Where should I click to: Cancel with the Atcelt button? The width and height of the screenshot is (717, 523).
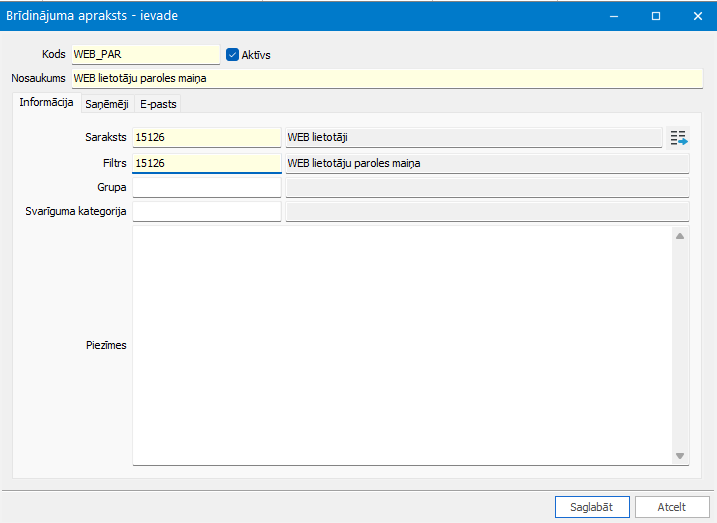pos(671,506)
